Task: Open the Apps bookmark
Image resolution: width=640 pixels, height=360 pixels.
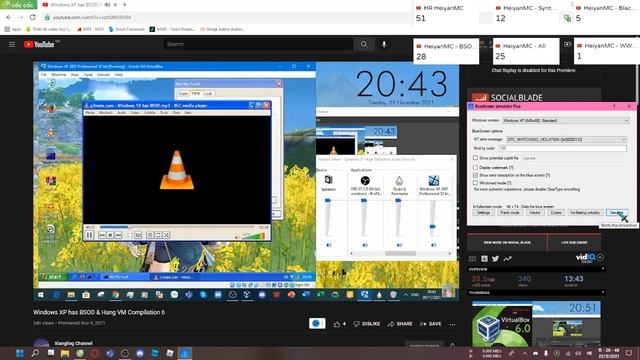Action: (12, 29)
